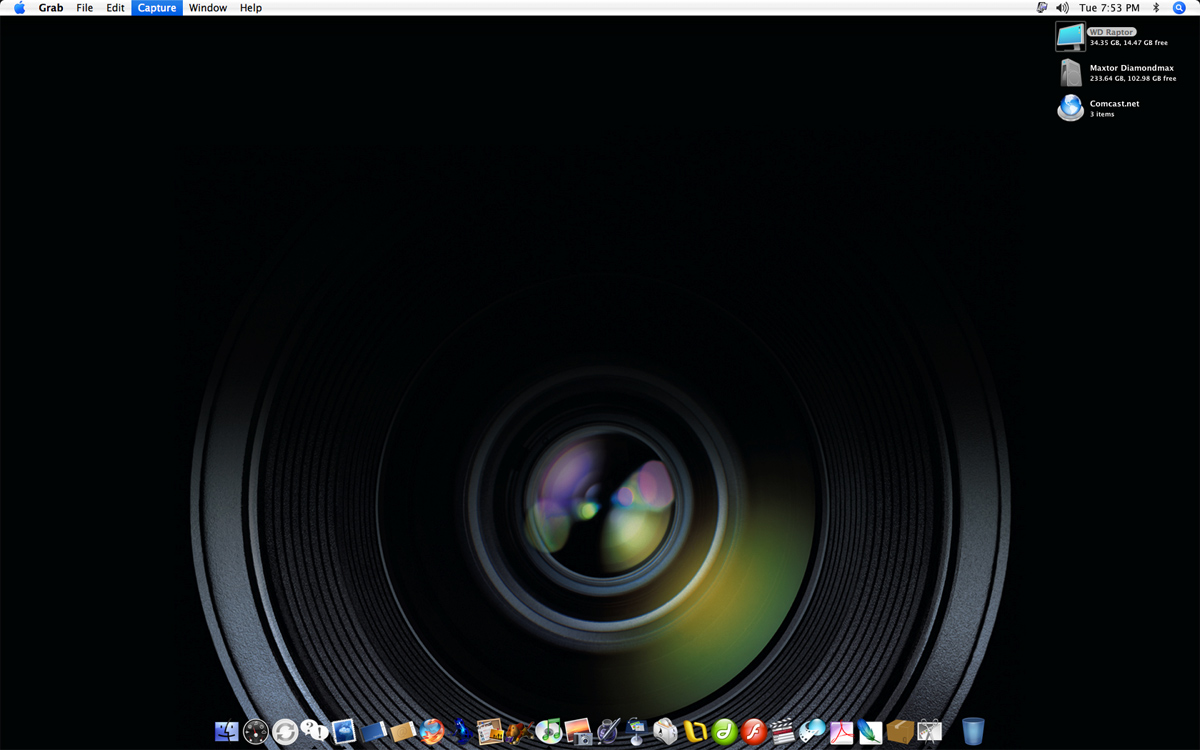
Task: Launch Keynote podium icon in Dock
Action: [x=636, y=732]
